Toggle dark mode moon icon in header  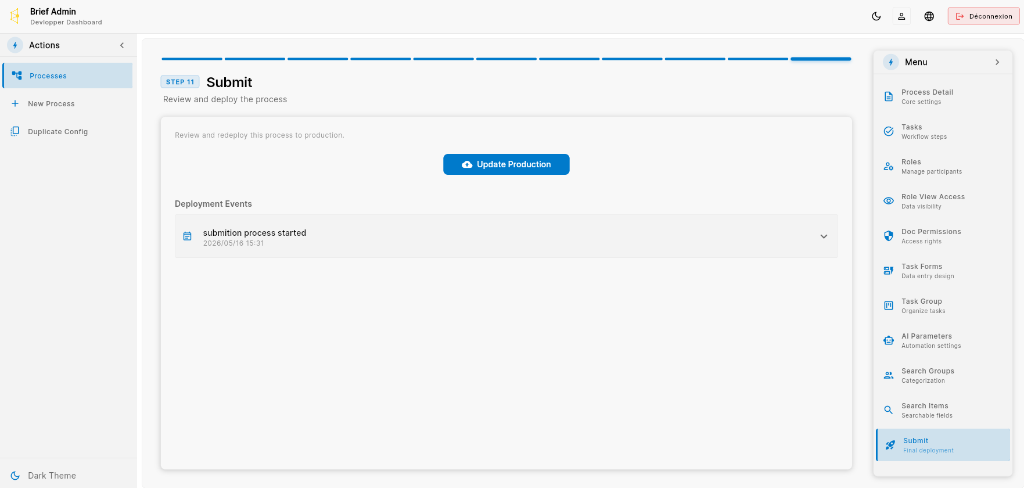click(x=876, y=16)
